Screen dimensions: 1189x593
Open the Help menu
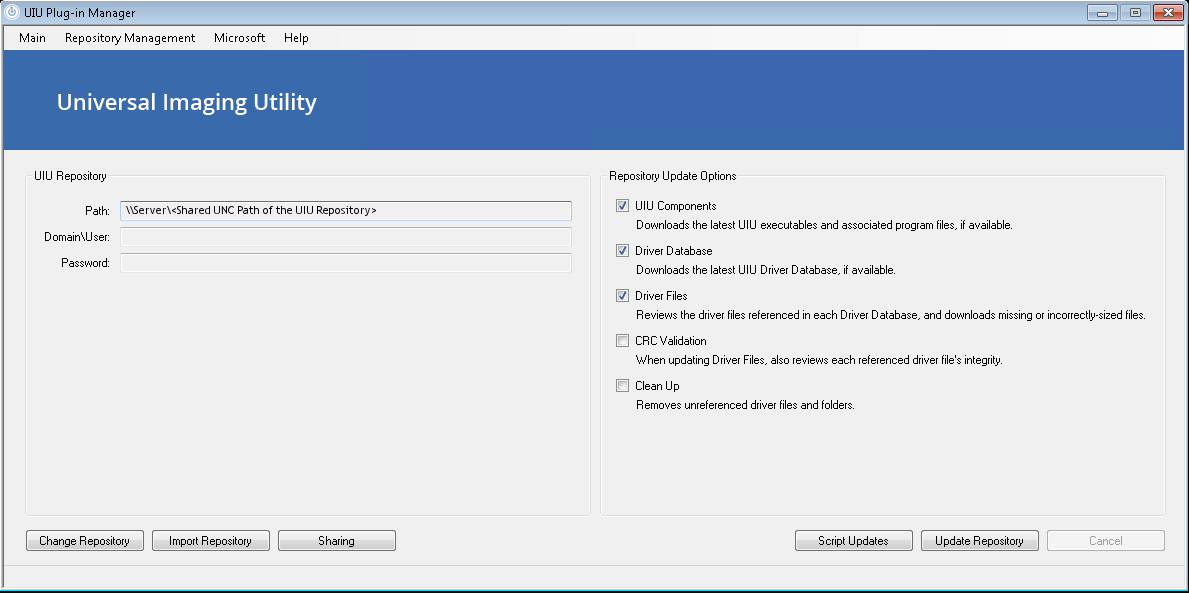296,38
